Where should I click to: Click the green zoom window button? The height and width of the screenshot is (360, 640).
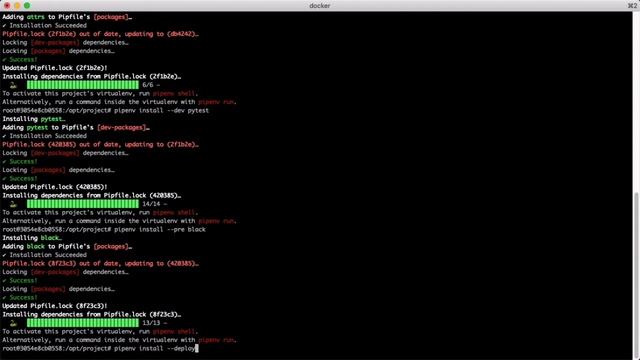pos(27,5)
